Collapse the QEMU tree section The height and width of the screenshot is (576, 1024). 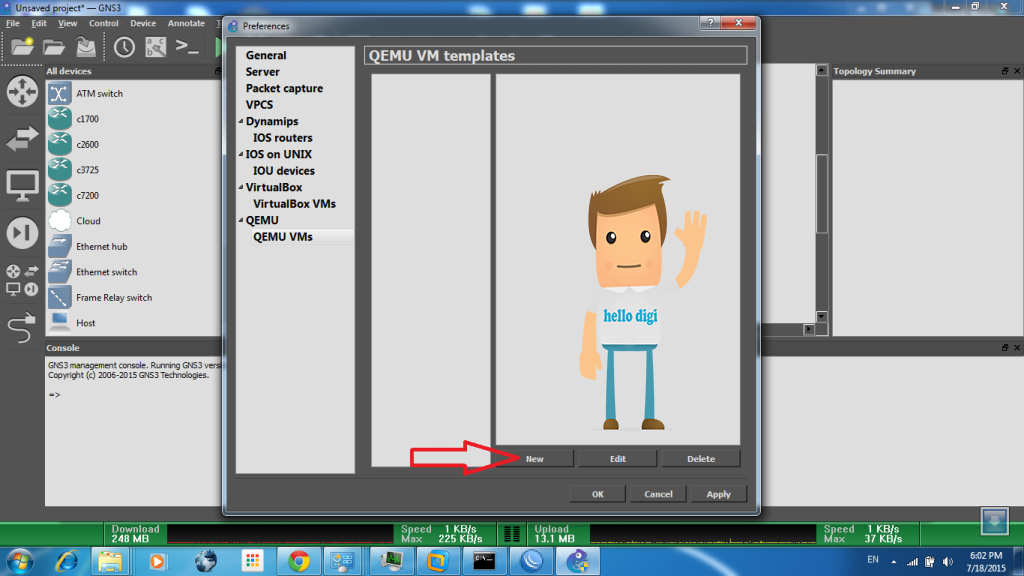[241, 220]
